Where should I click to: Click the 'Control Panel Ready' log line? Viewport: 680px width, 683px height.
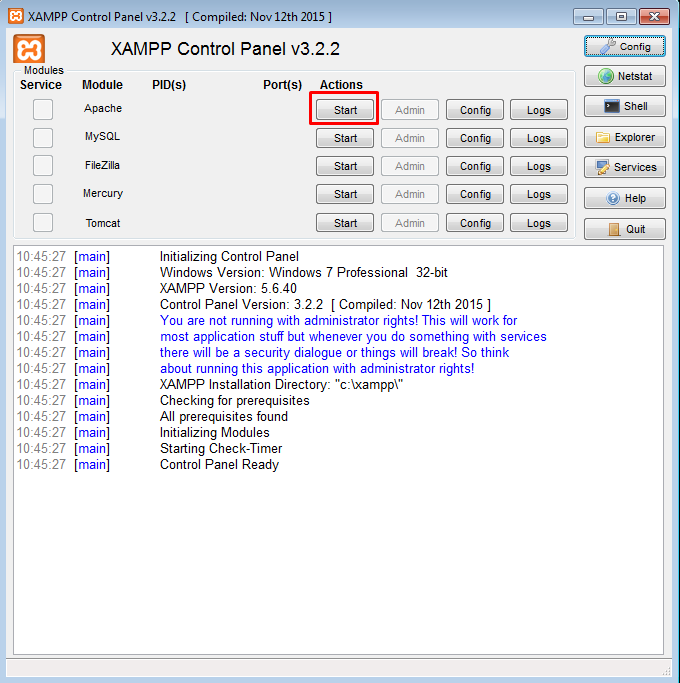(219, 465)
